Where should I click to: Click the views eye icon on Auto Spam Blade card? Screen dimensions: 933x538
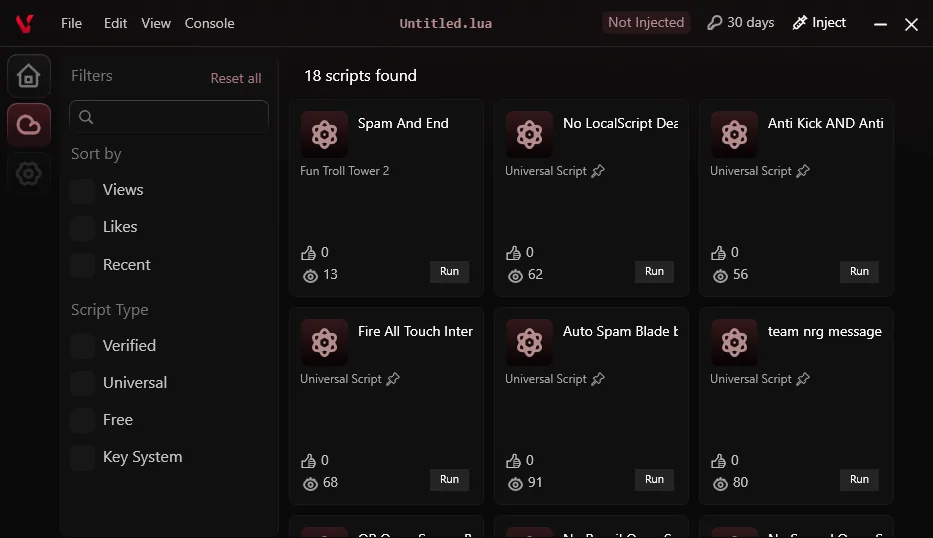(x=515, y=484)
